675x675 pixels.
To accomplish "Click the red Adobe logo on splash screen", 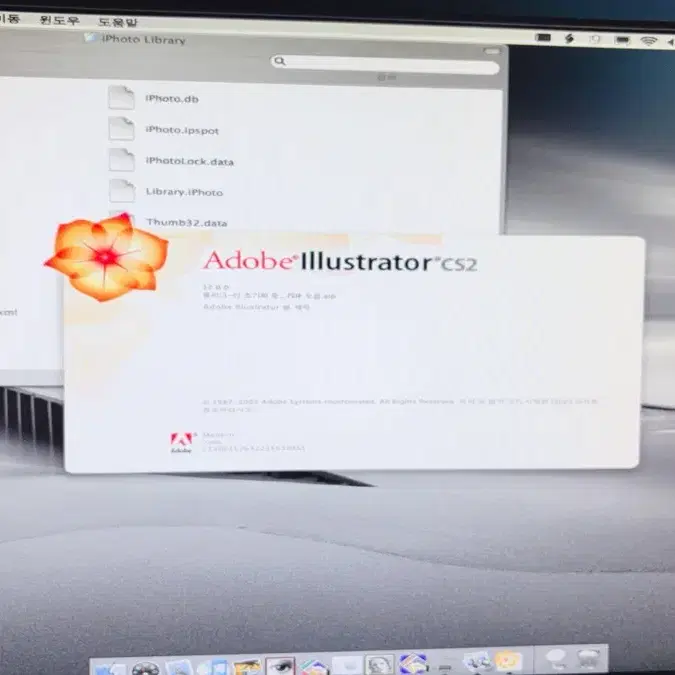I will [x=181, y=443].
